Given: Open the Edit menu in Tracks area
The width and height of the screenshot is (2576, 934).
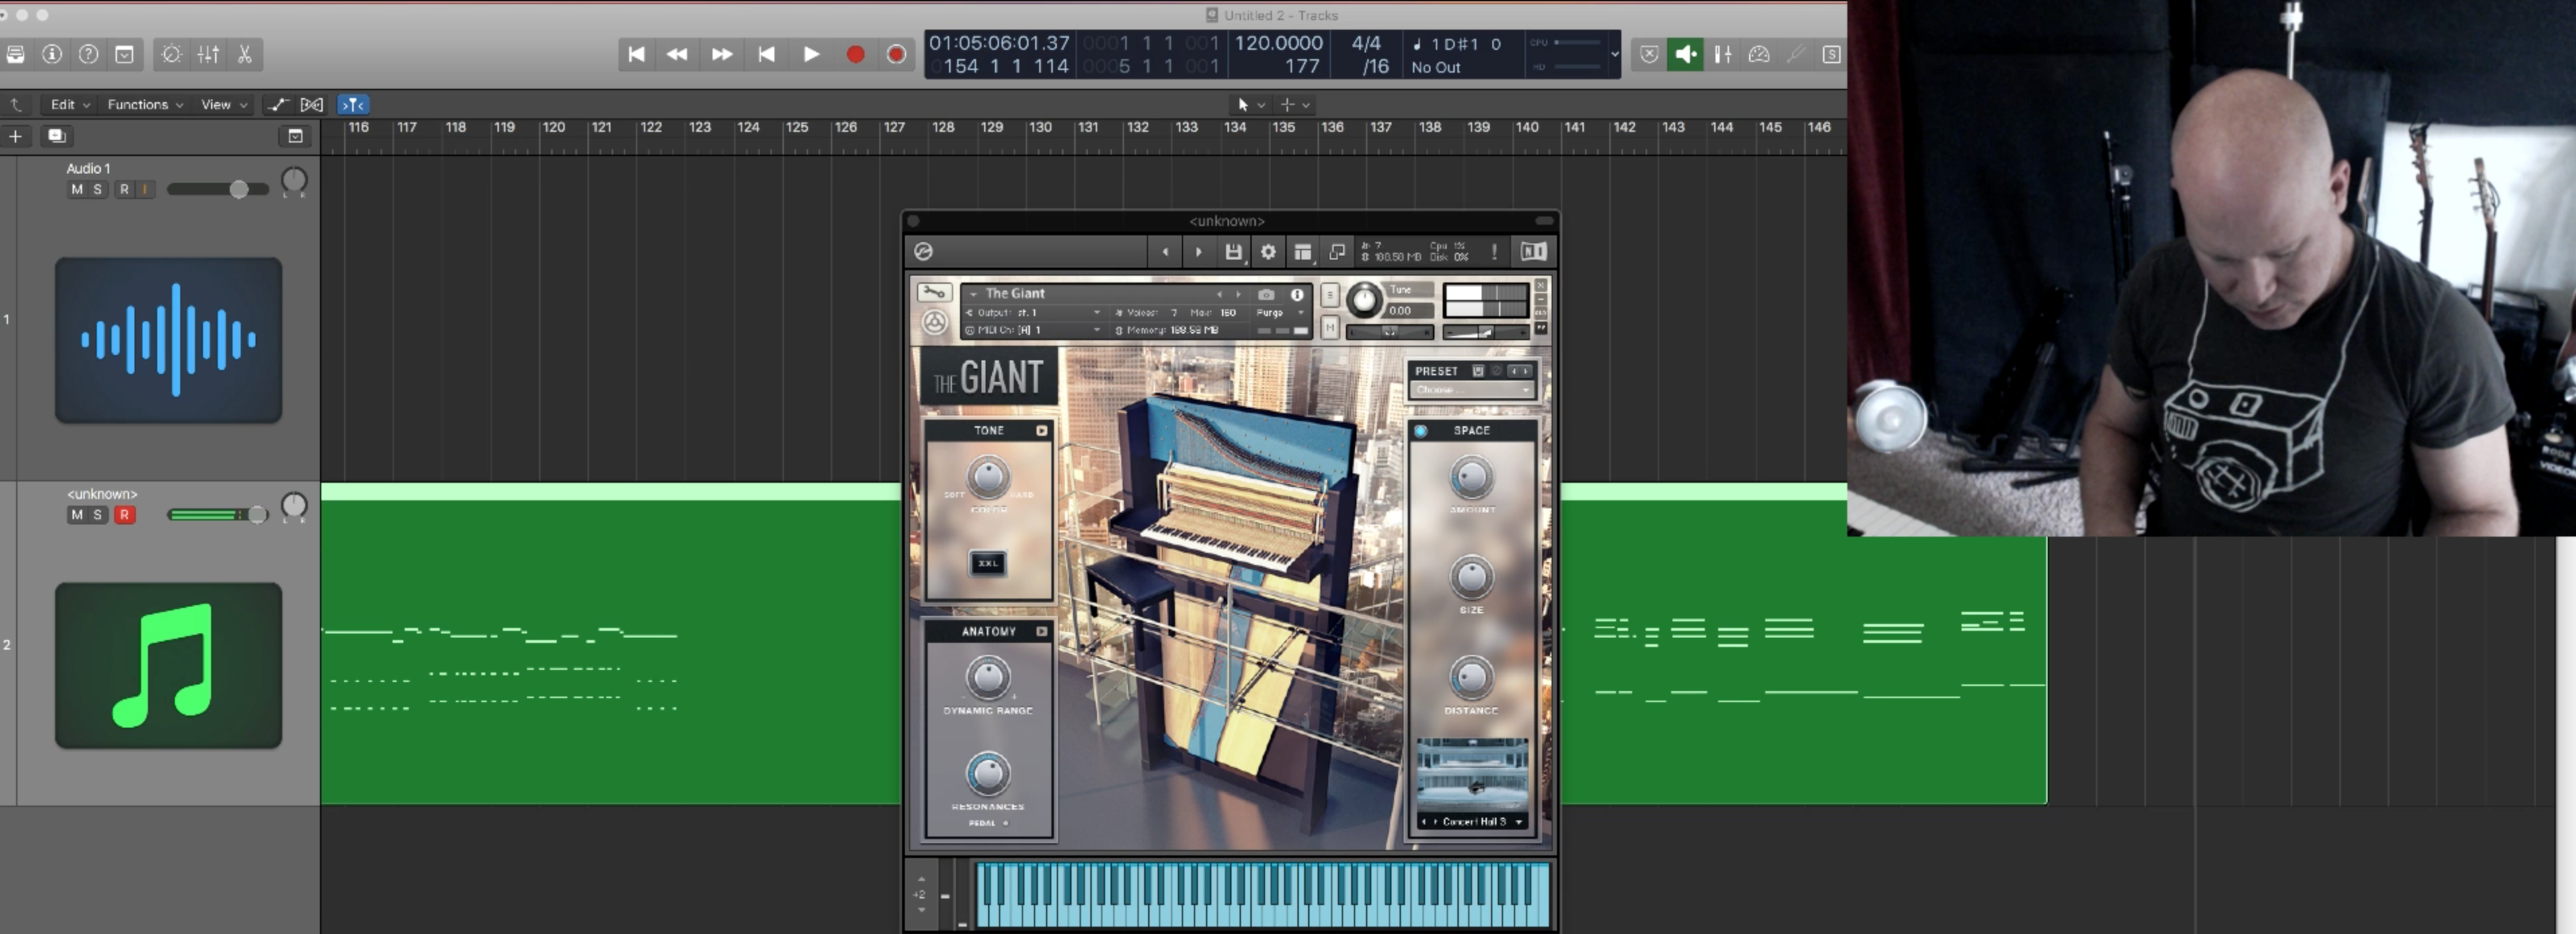Looking at the screenshot, I should click(x=70, y=104).
